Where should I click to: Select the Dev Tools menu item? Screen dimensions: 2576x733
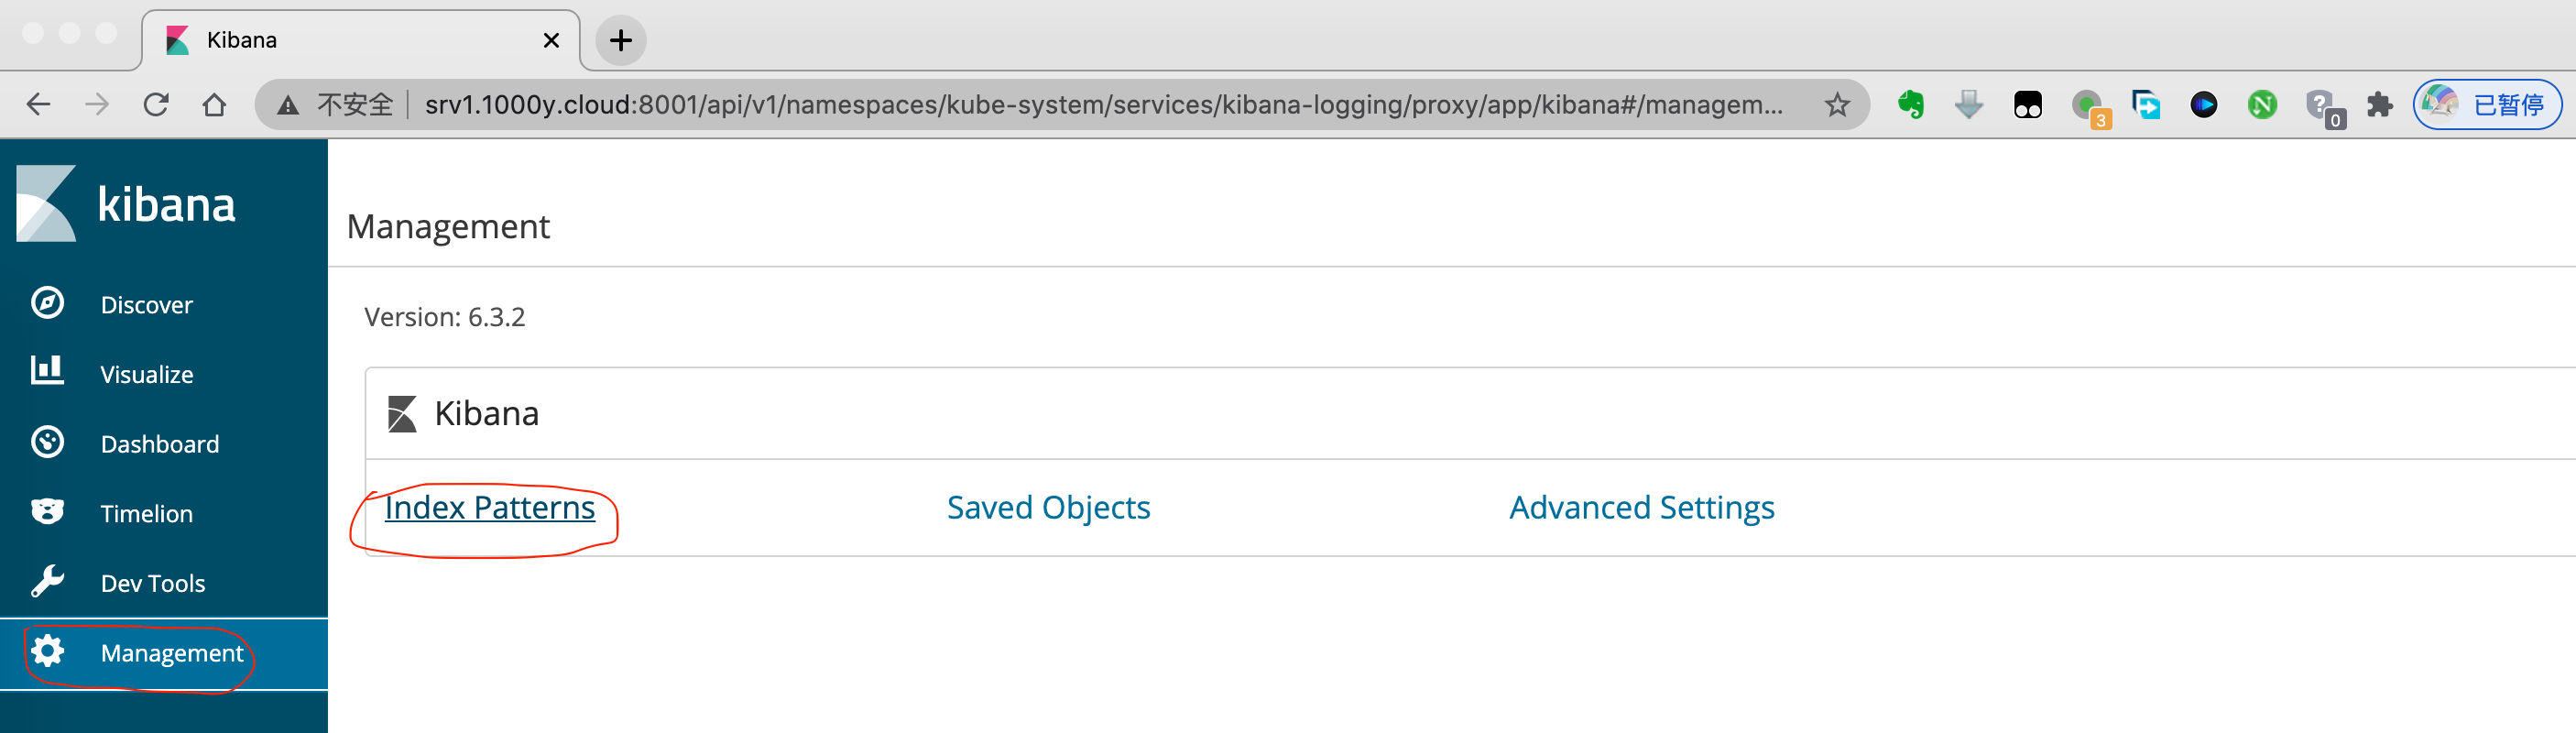click(152, 583)
